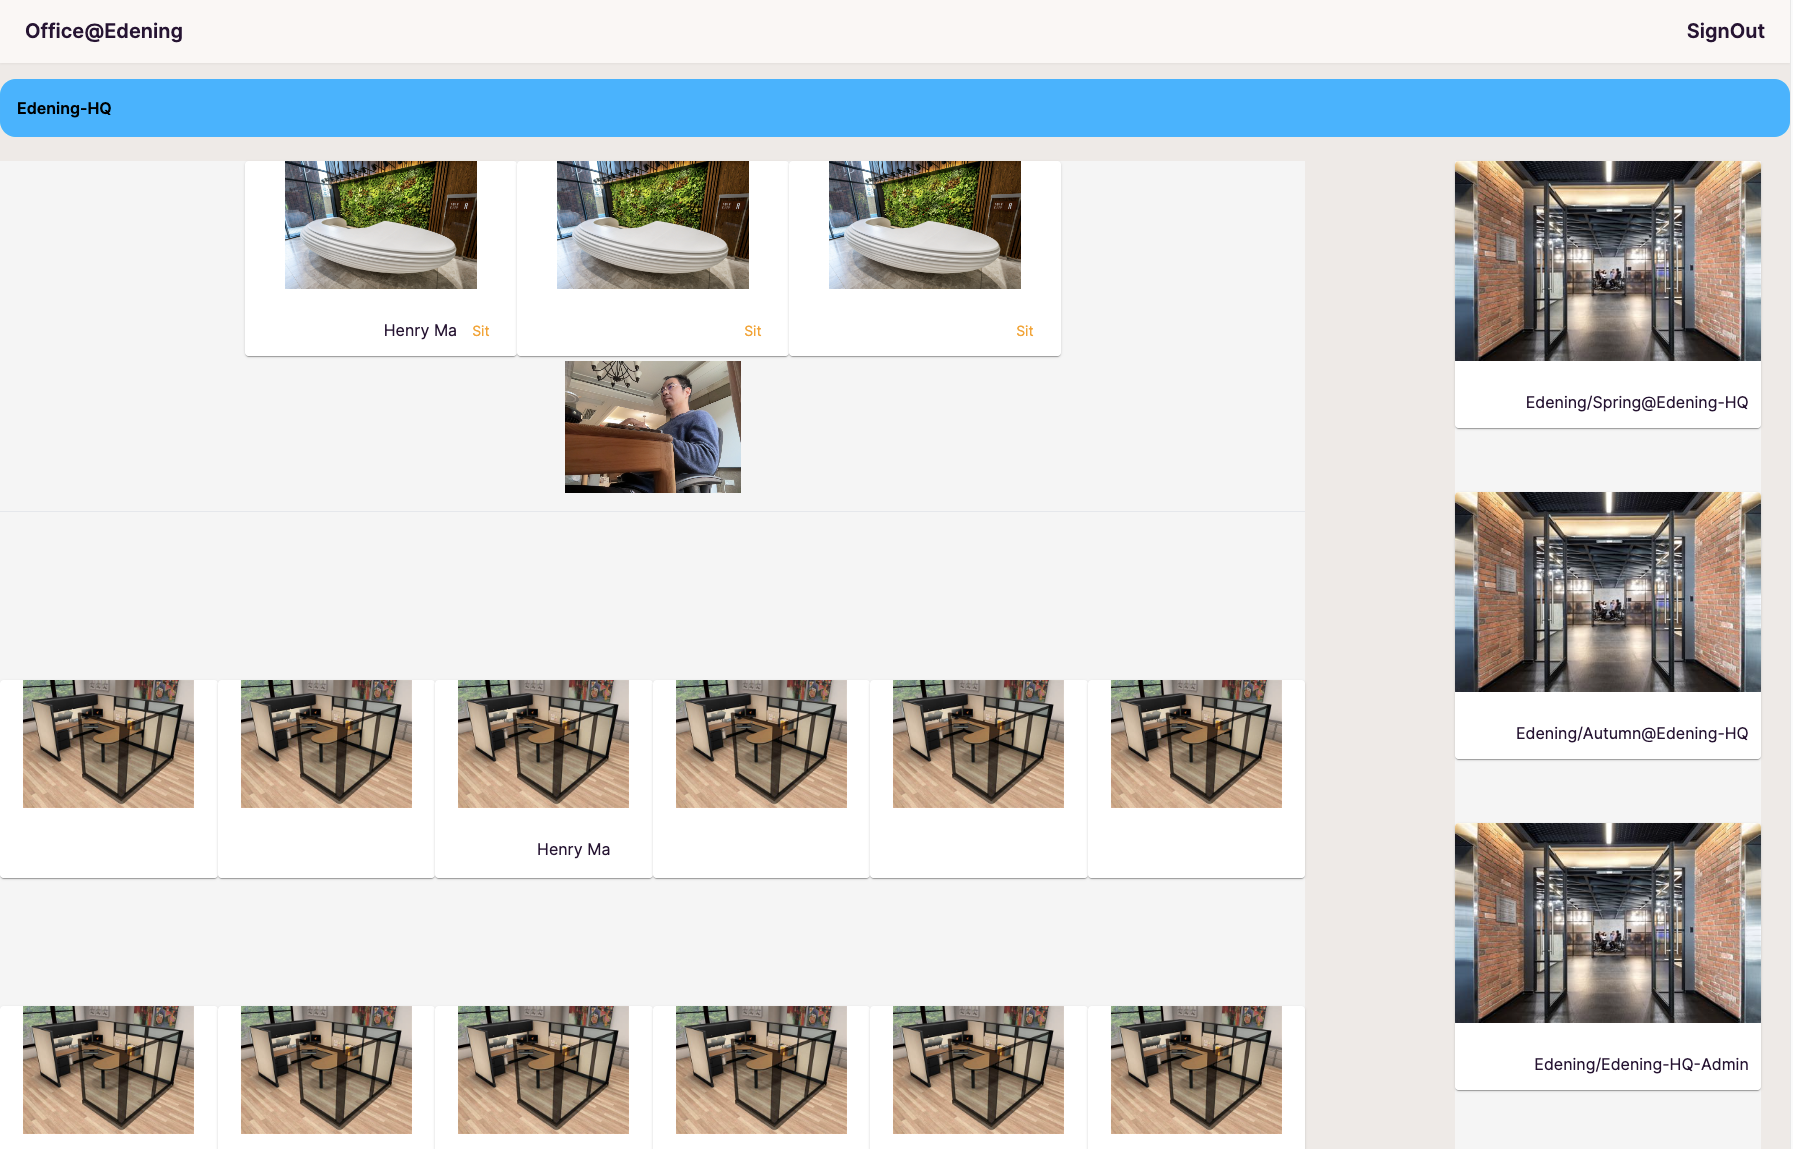Click the webcam photo of the man
This screenshot has width=1793, height=1149.
pos(653,427)
